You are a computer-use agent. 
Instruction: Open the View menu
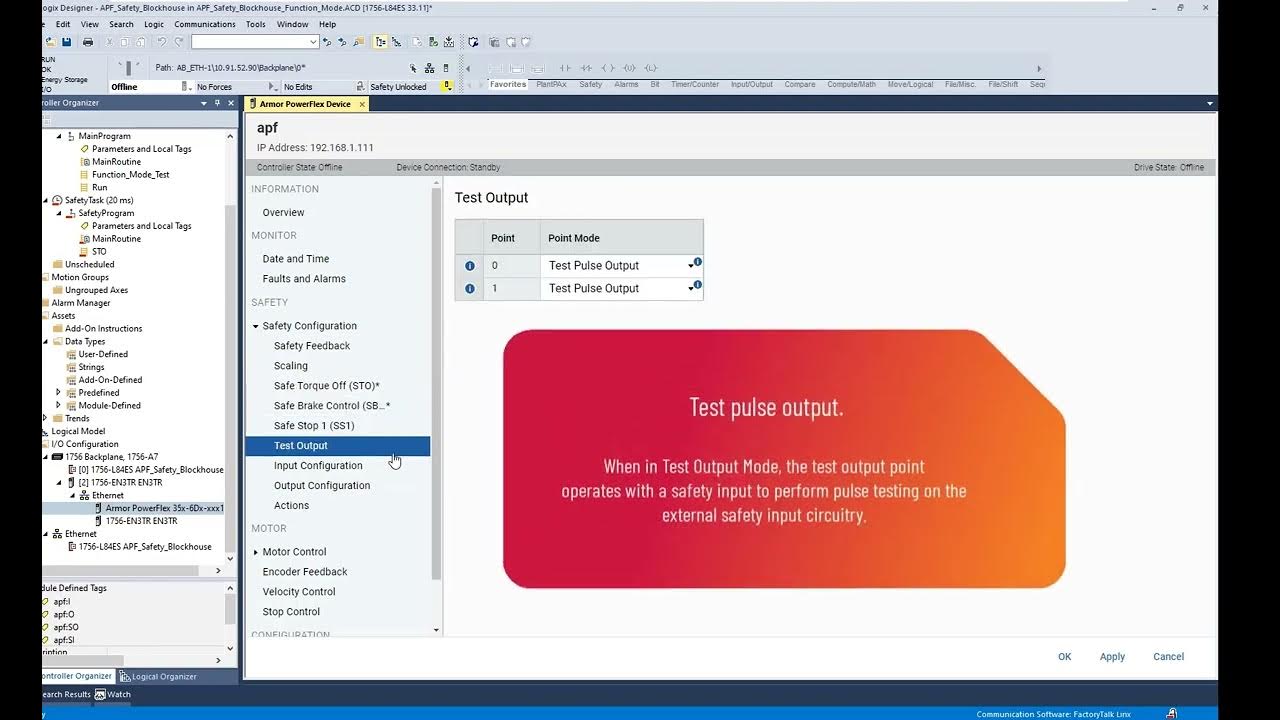[90, 24]
